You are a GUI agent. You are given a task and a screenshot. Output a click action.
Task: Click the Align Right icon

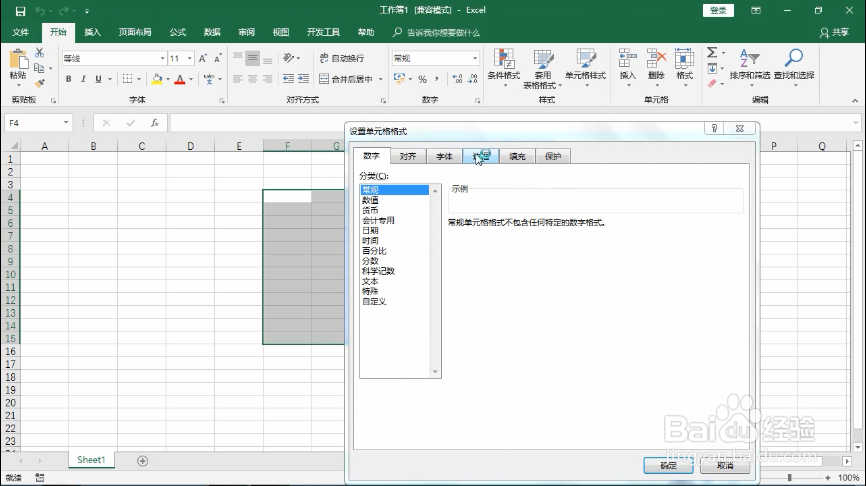click(x=267, y=79)
